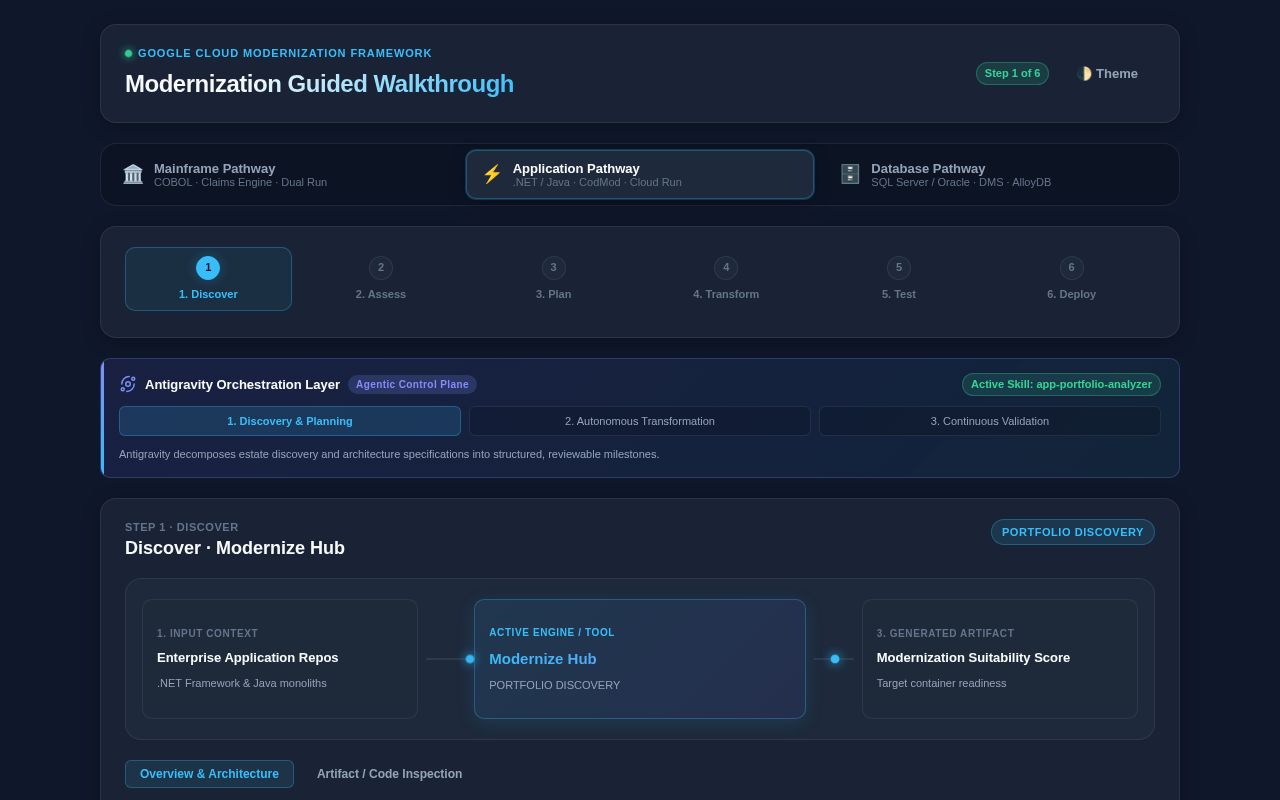Go to step 5. Test
This screenshot has height=800, width=1280.
tap(899, 279)
